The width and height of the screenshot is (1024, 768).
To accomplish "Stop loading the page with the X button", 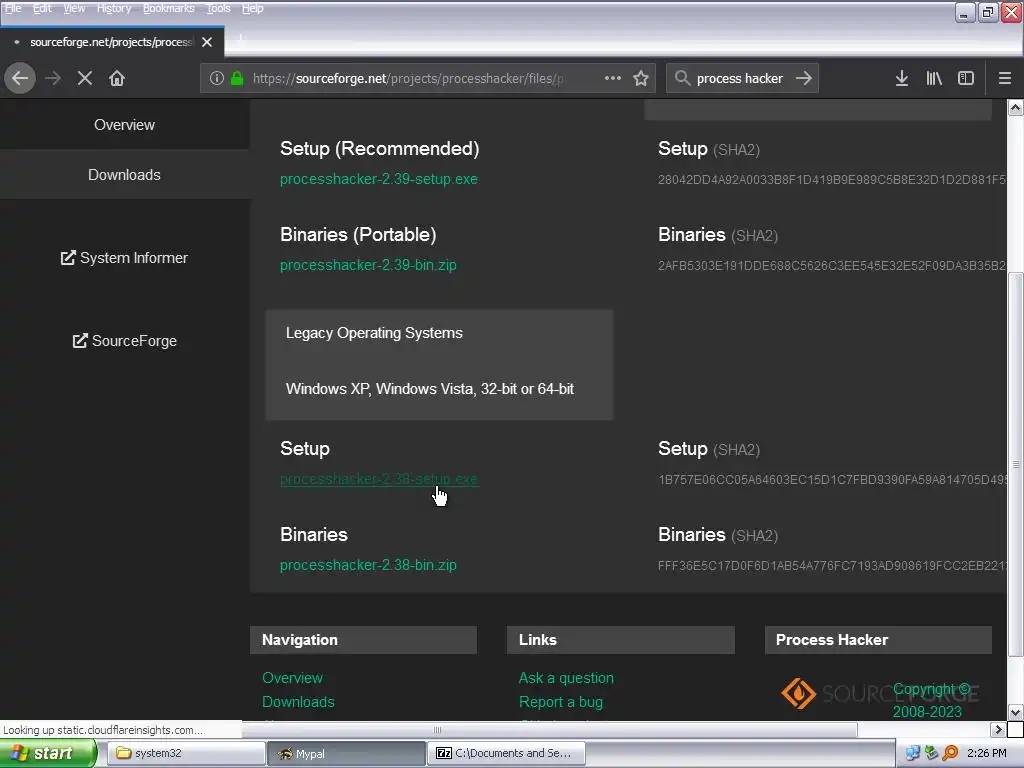I will [85, 78].
